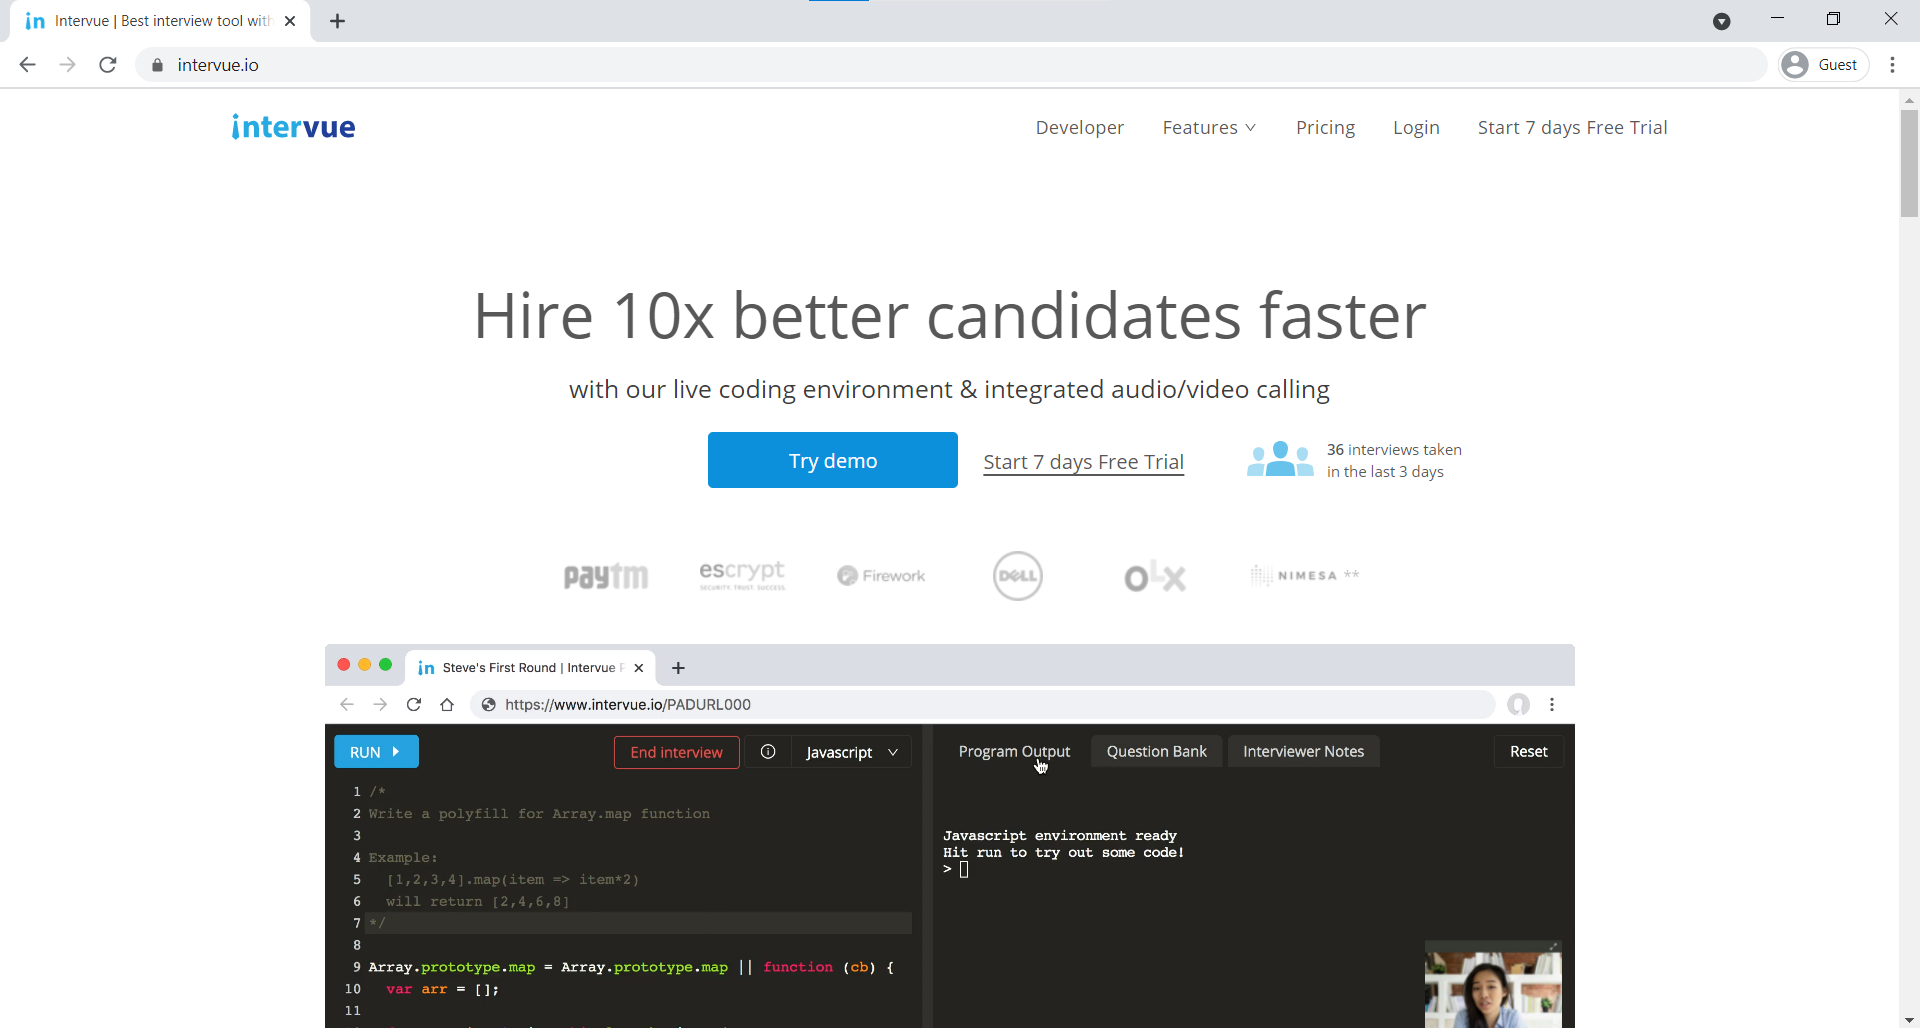Image resolution: width=1920 pixels, height=1028 pixels.
Task: Click demo browser forward arrow
Action: click(380, 705)
